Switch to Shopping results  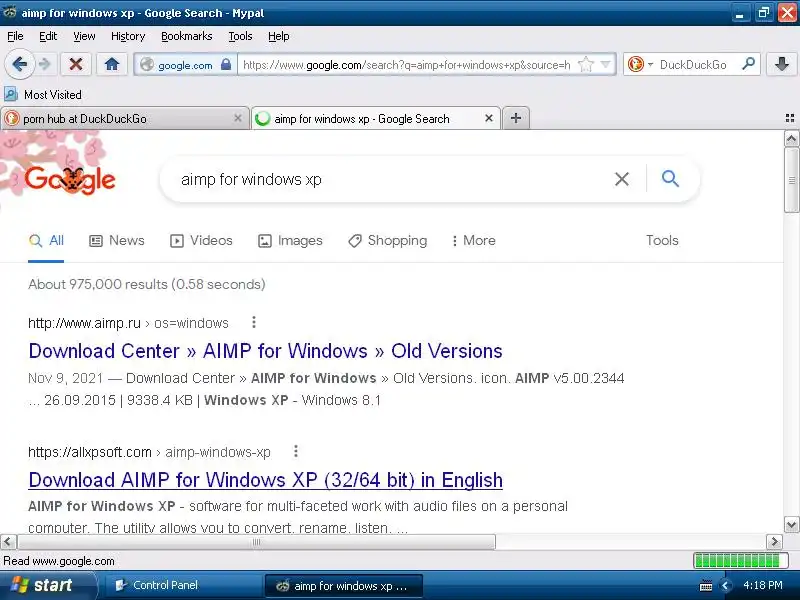click(388, 240)
